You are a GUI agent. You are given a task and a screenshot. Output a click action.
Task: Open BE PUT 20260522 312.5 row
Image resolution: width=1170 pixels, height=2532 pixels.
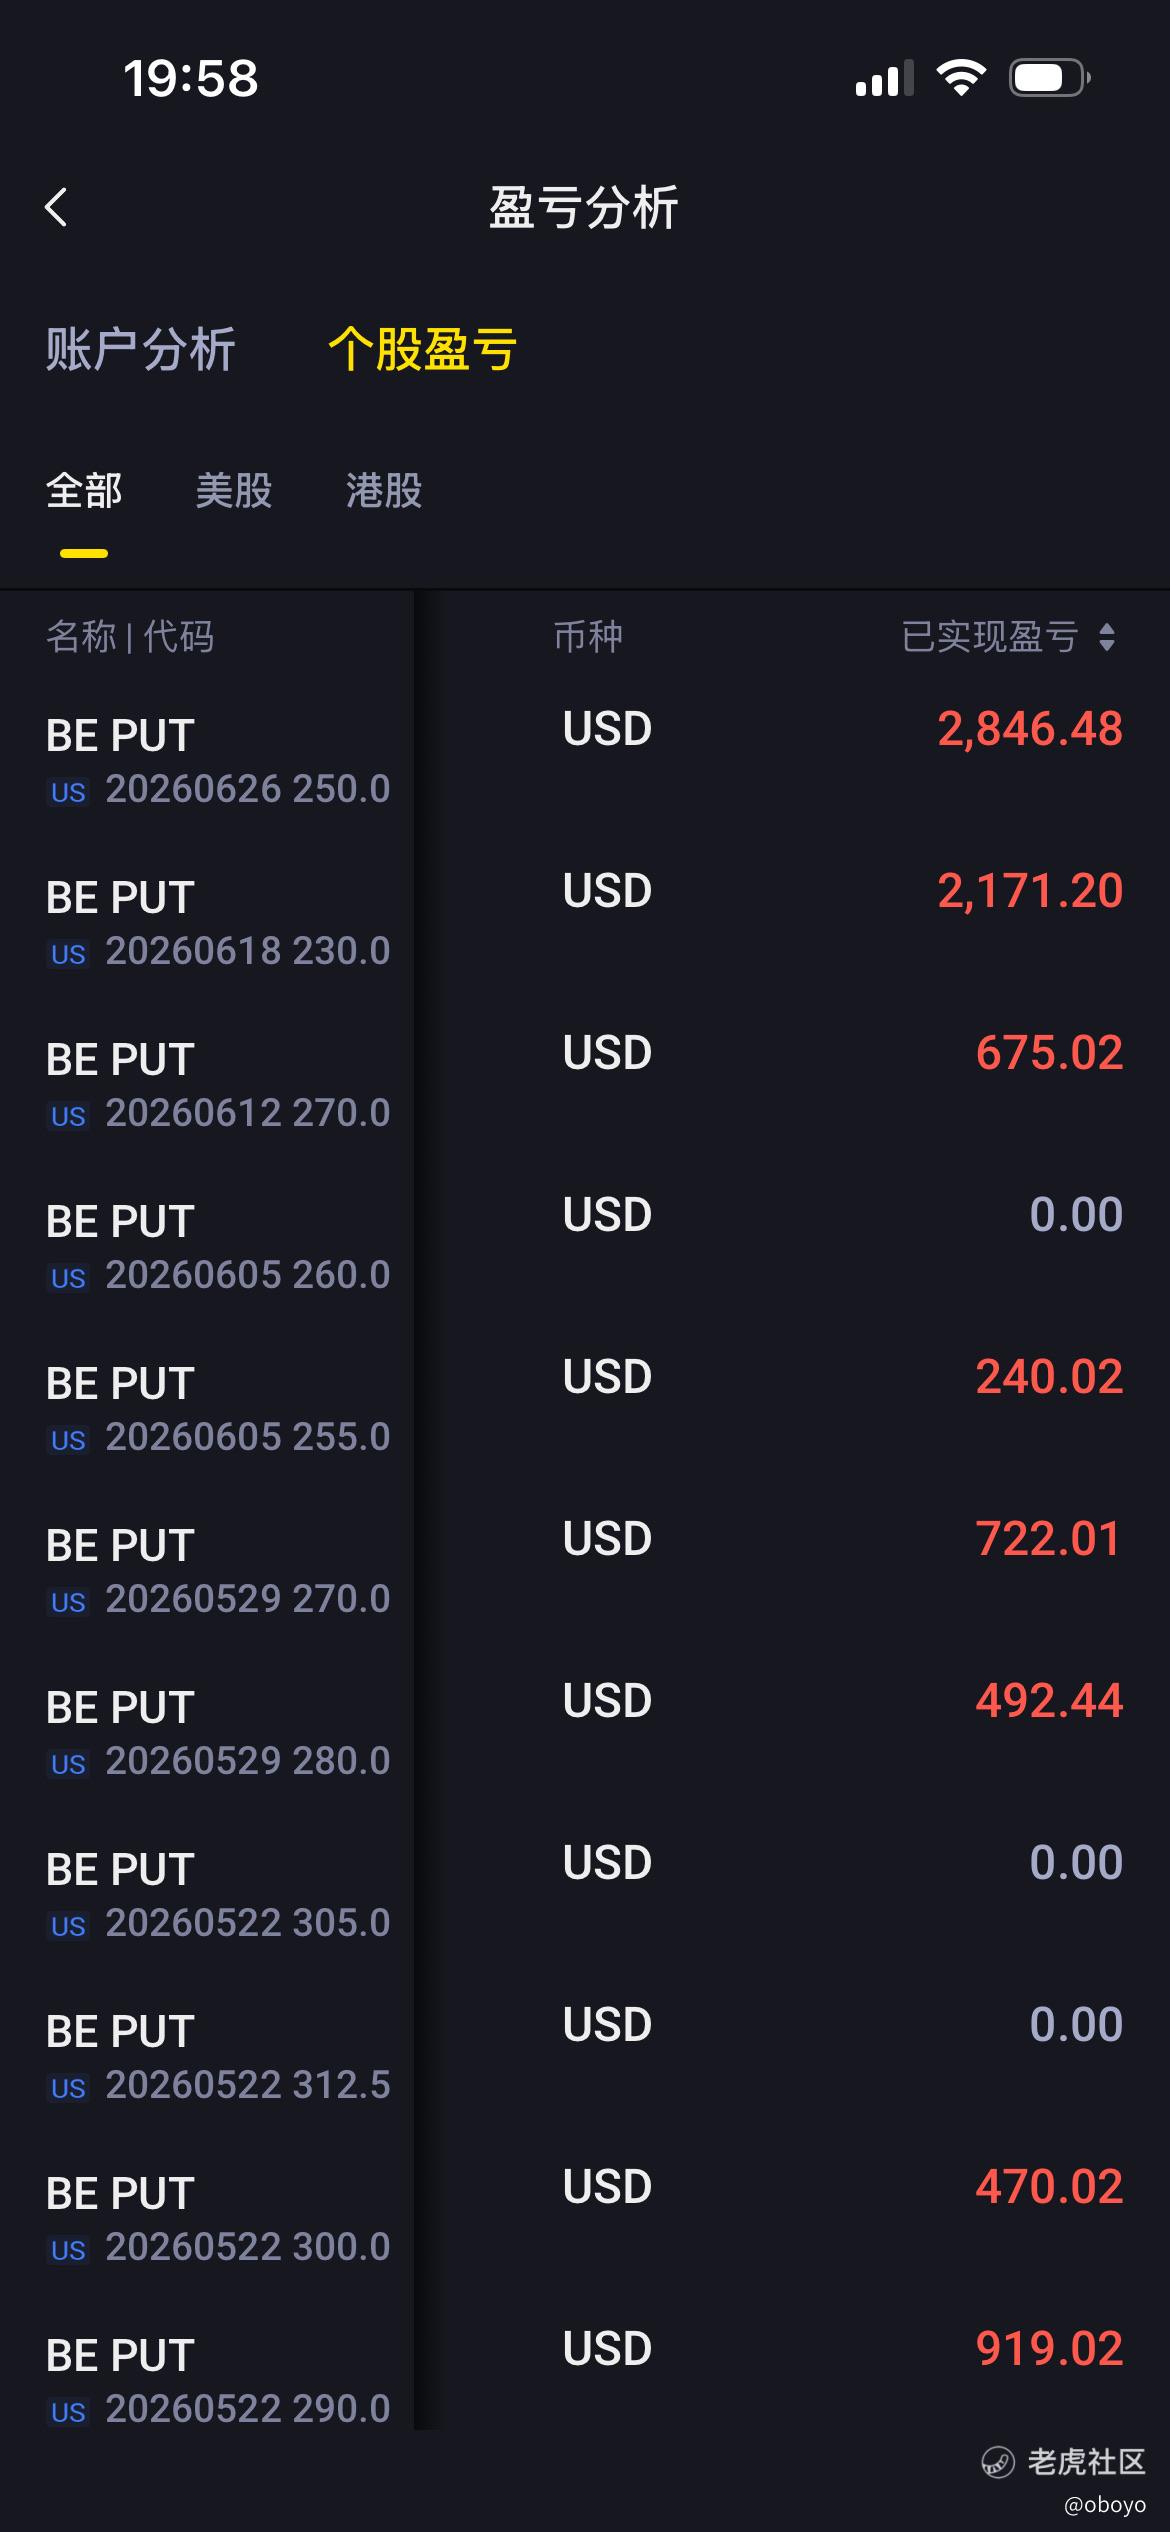pyautogui.click(x=585, y=2057)
